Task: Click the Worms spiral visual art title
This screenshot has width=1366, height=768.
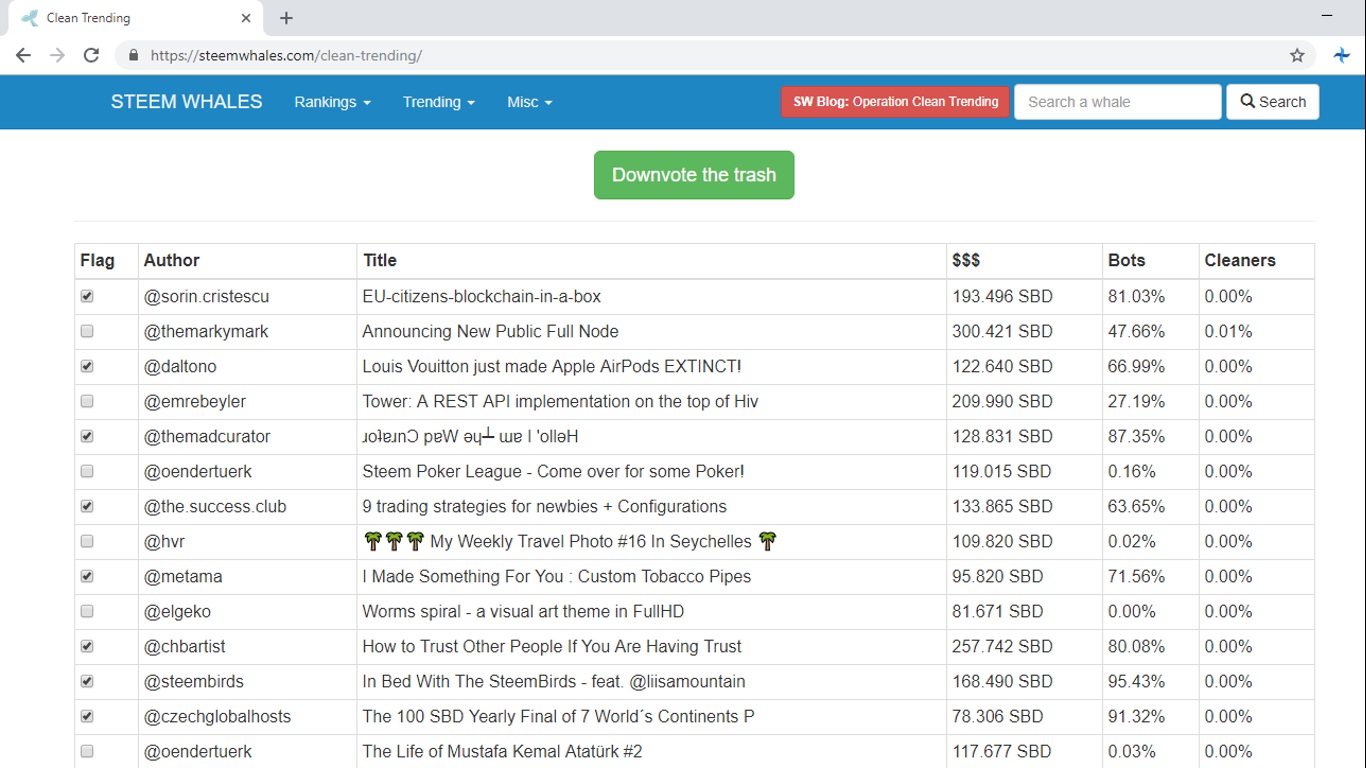Action: pos(523,611)
